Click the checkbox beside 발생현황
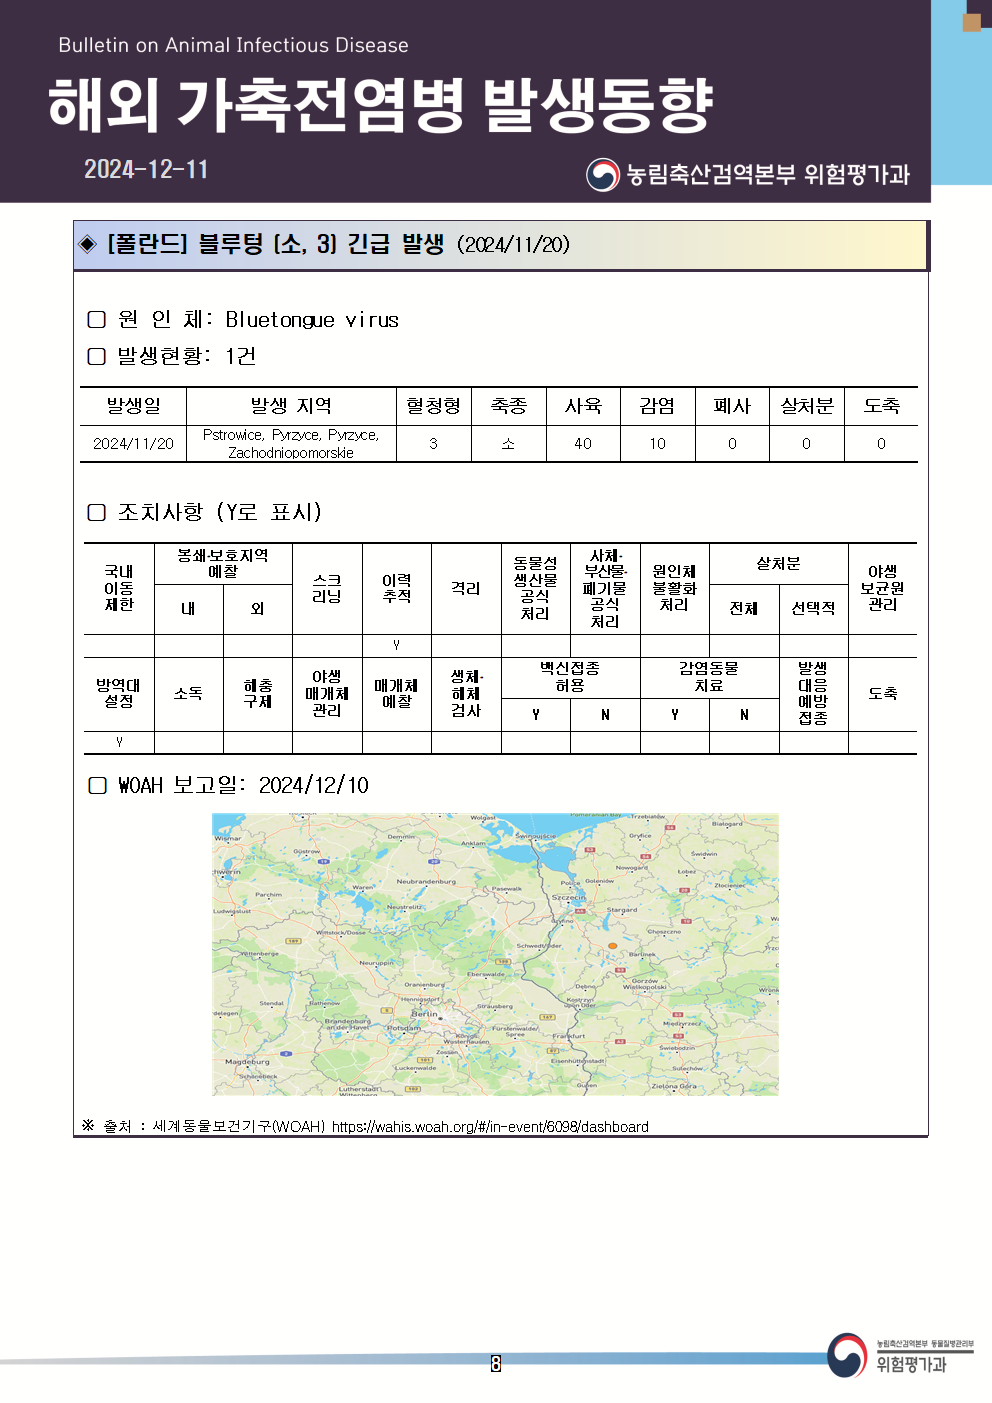The image size is (992, 1403). point(97,356)
